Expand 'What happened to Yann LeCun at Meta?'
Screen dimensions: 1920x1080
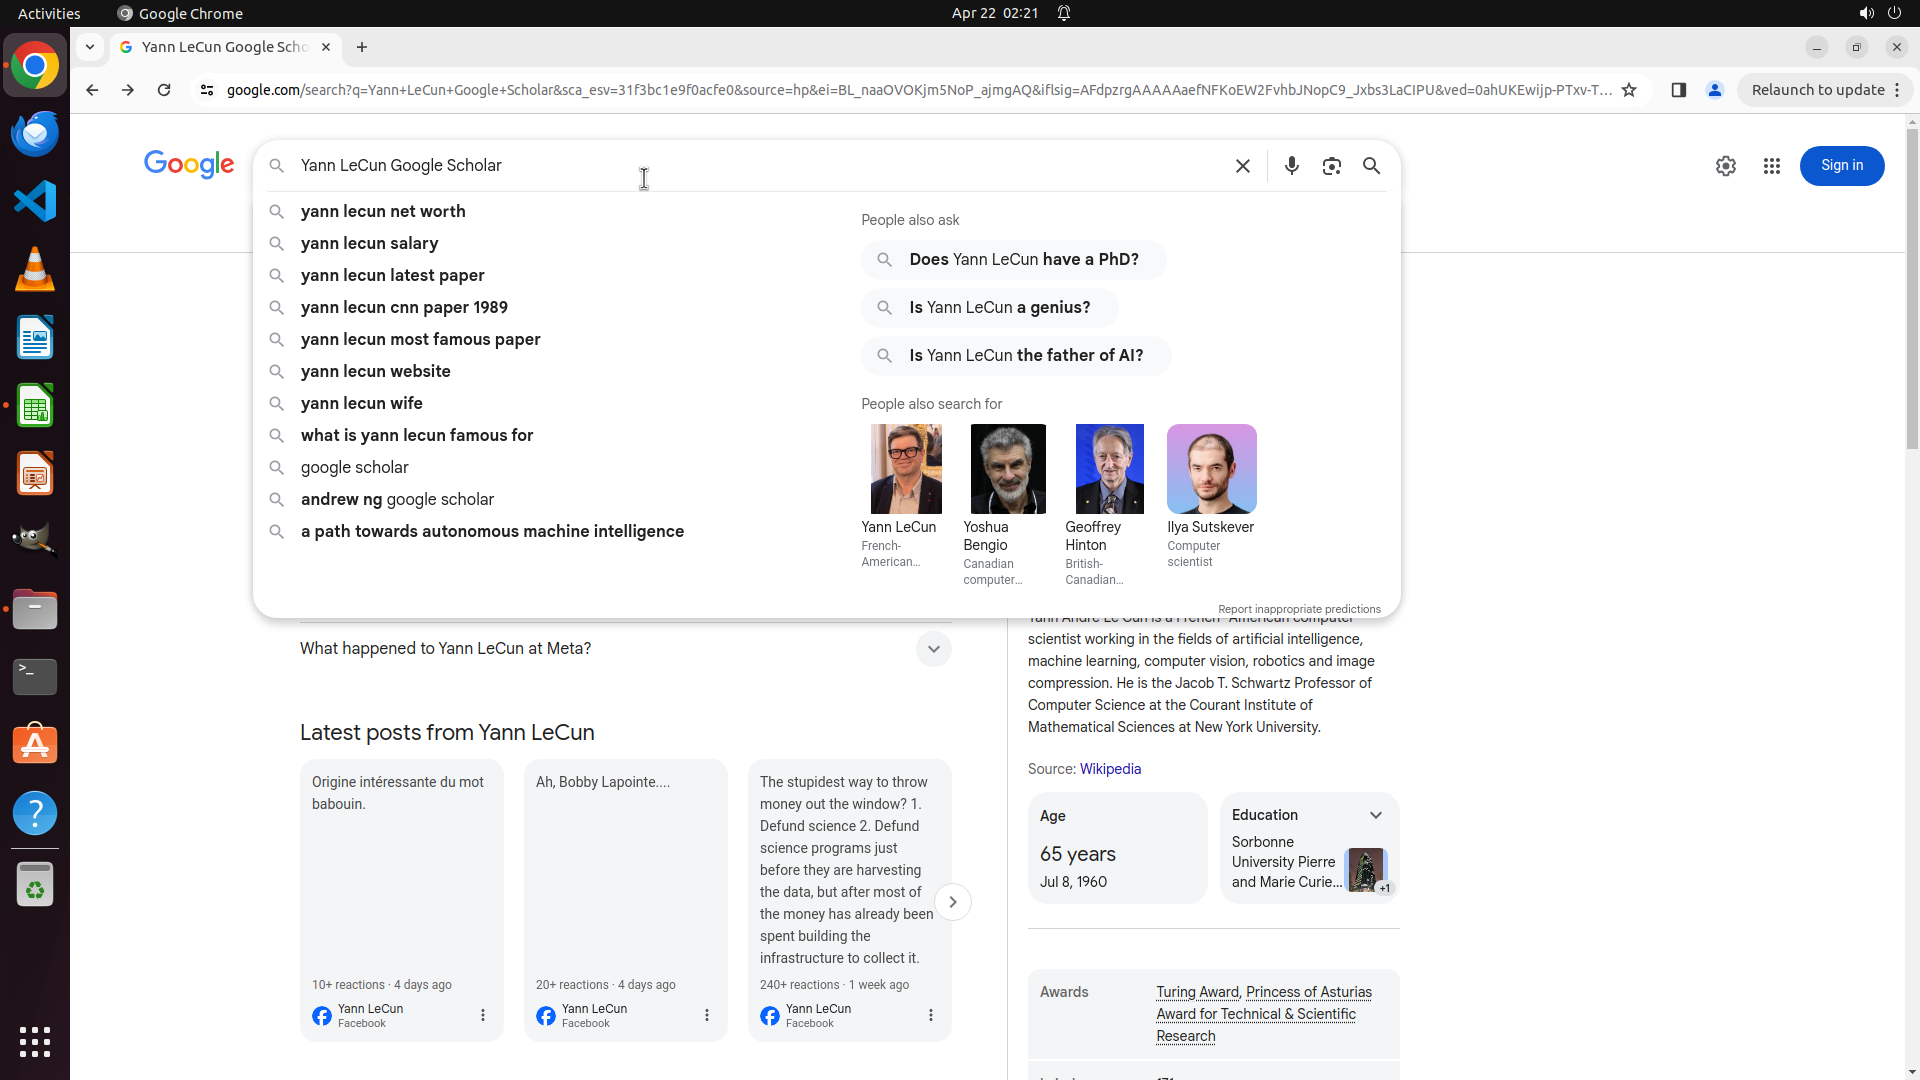pyautogui.click(x=933, y=649)
